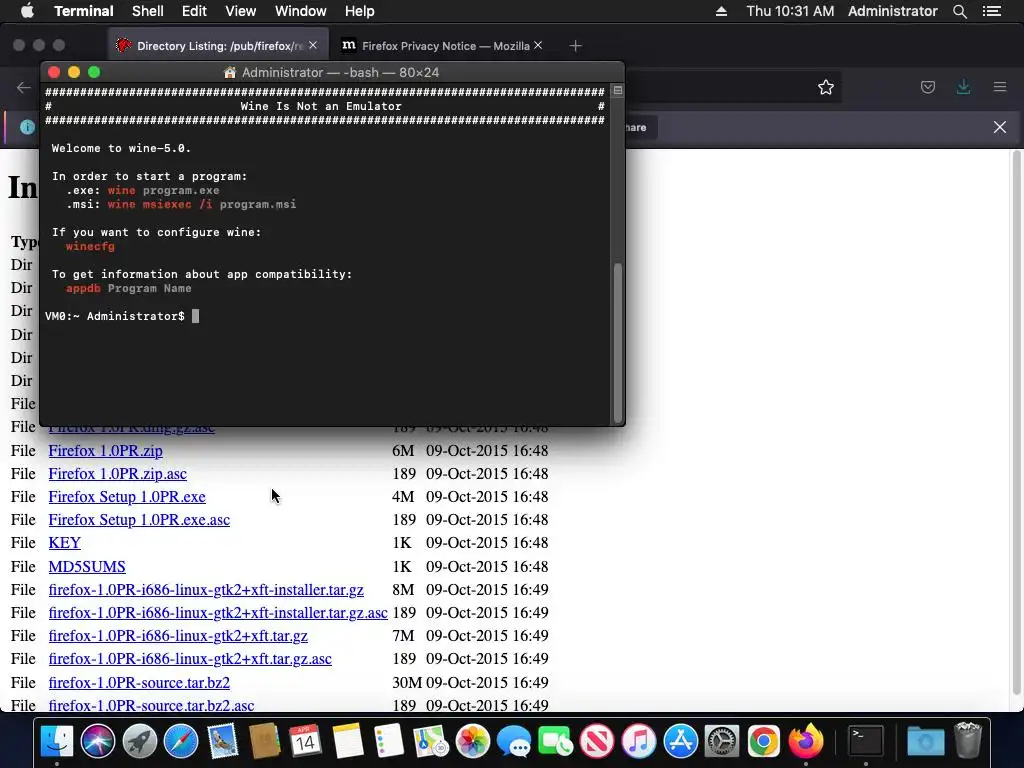1024x768 pixels.
Task: Open Terminal application menu
Action: point(84,11)
